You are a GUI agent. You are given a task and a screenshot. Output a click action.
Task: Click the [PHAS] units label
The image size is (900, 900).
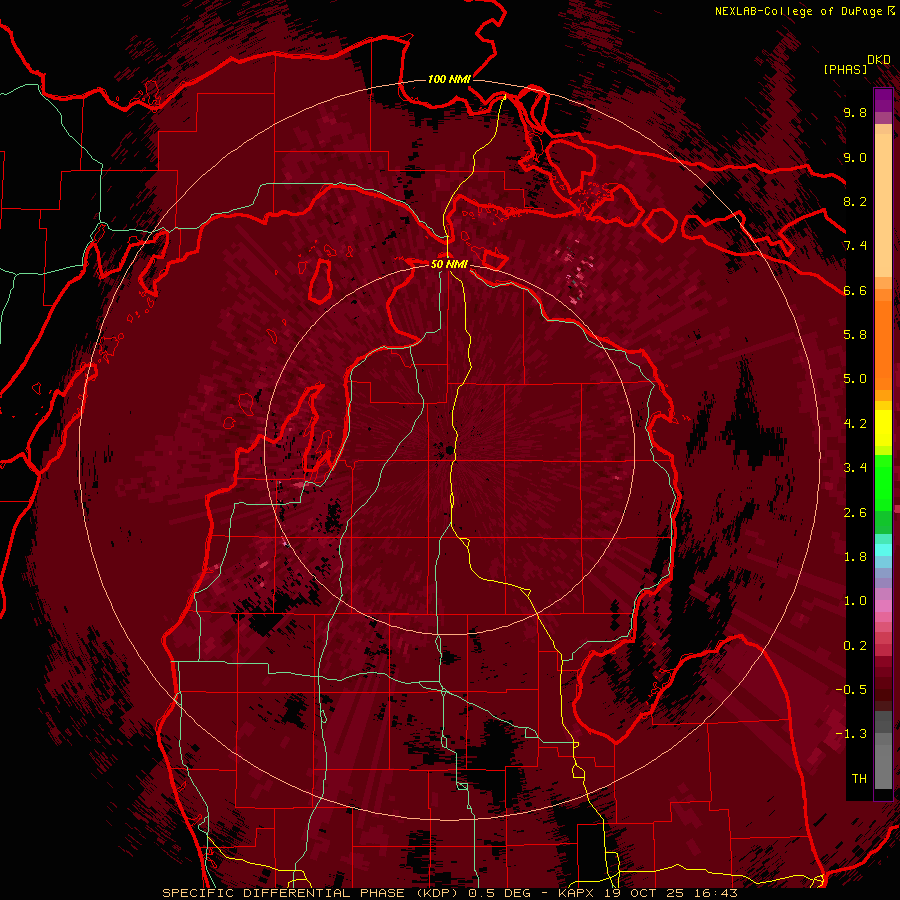click(x=845, y=69)
